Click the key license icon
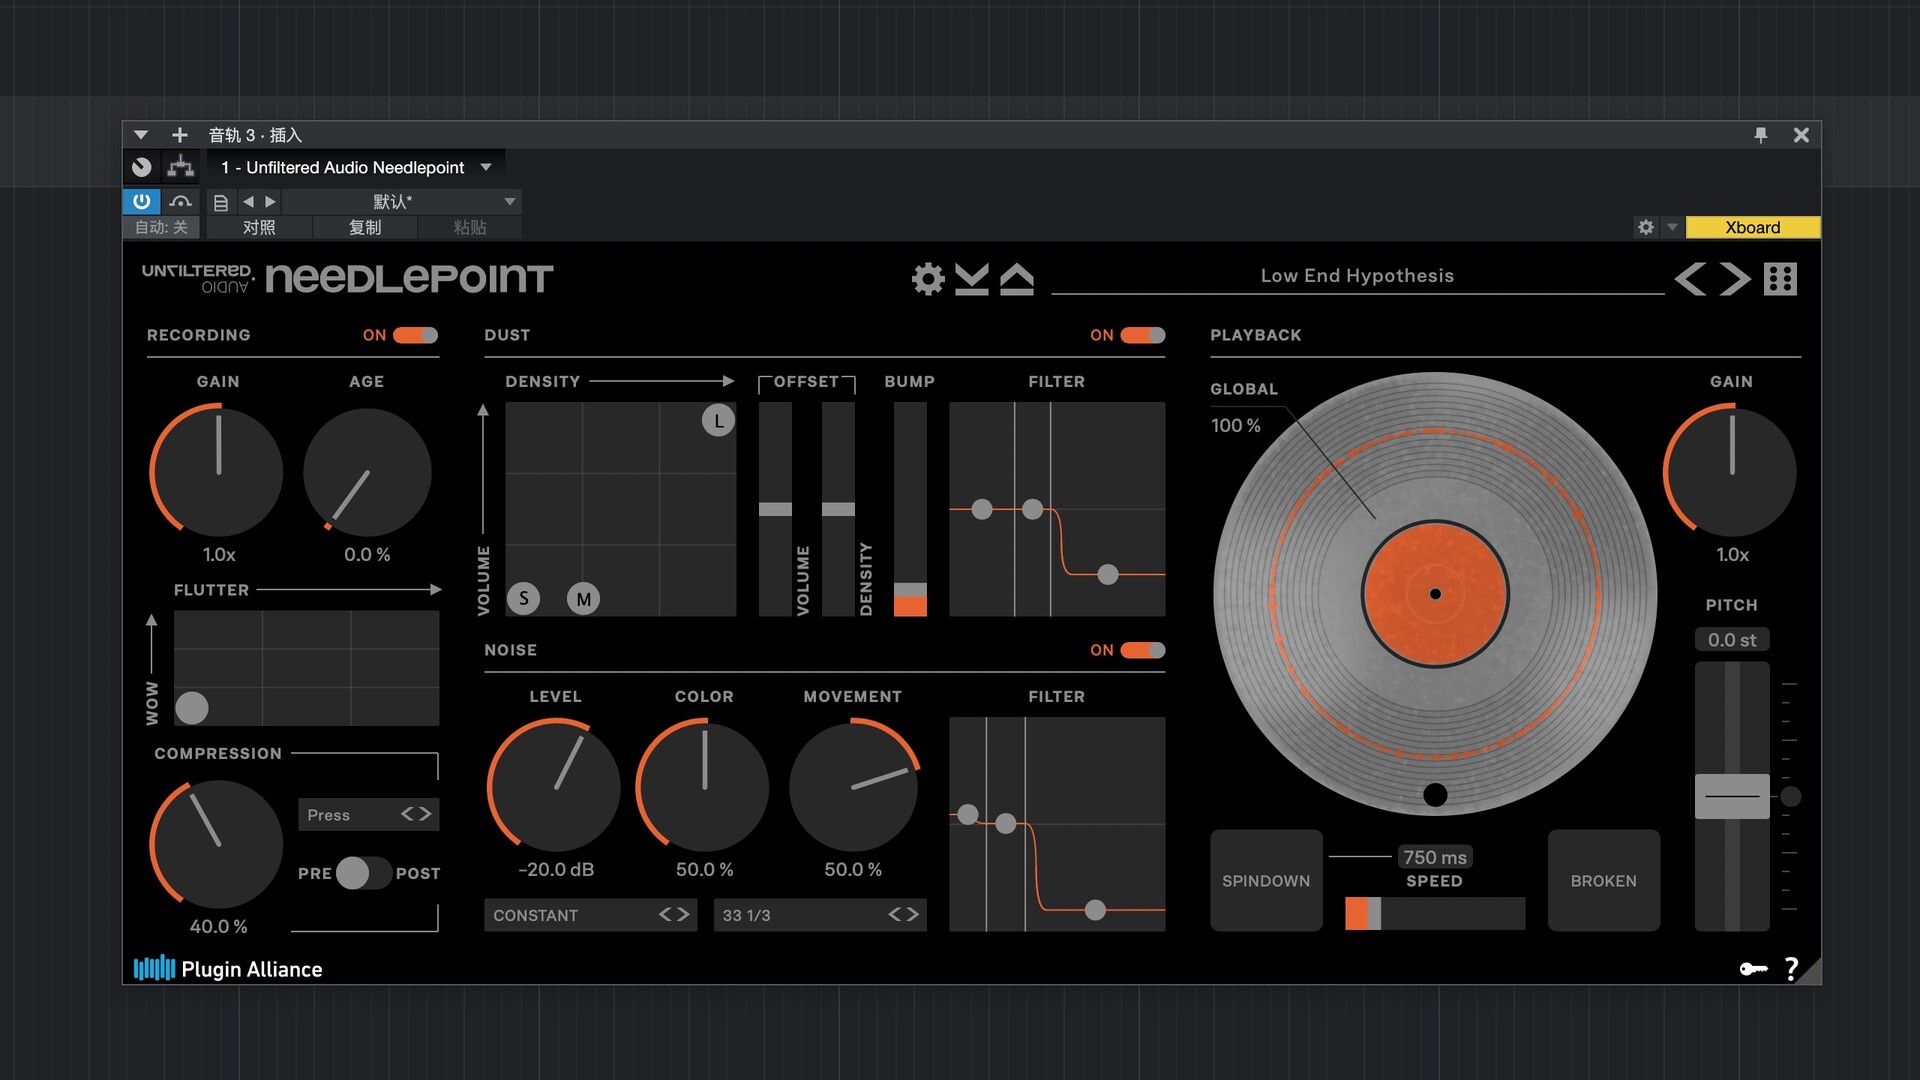This screenshot has width=1920, height=1080. [1753, 969]
